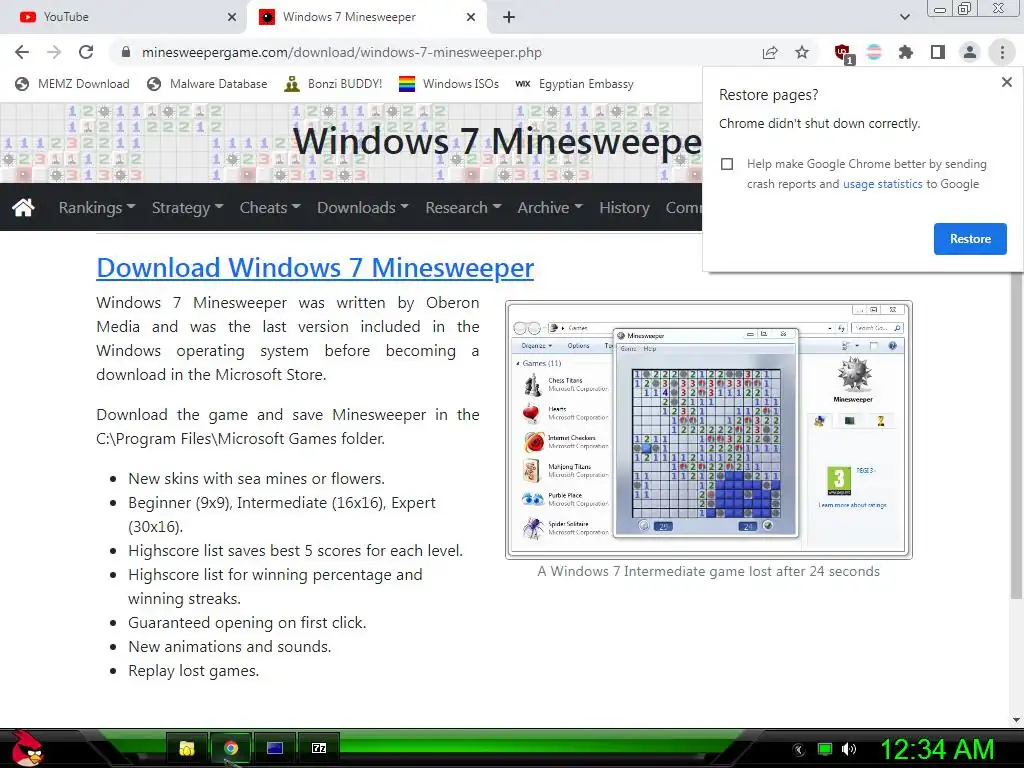Close the Windows 7 Minesweeper tab
The height and width of the screenshot is (768, 1024).
tap(471, 17)
